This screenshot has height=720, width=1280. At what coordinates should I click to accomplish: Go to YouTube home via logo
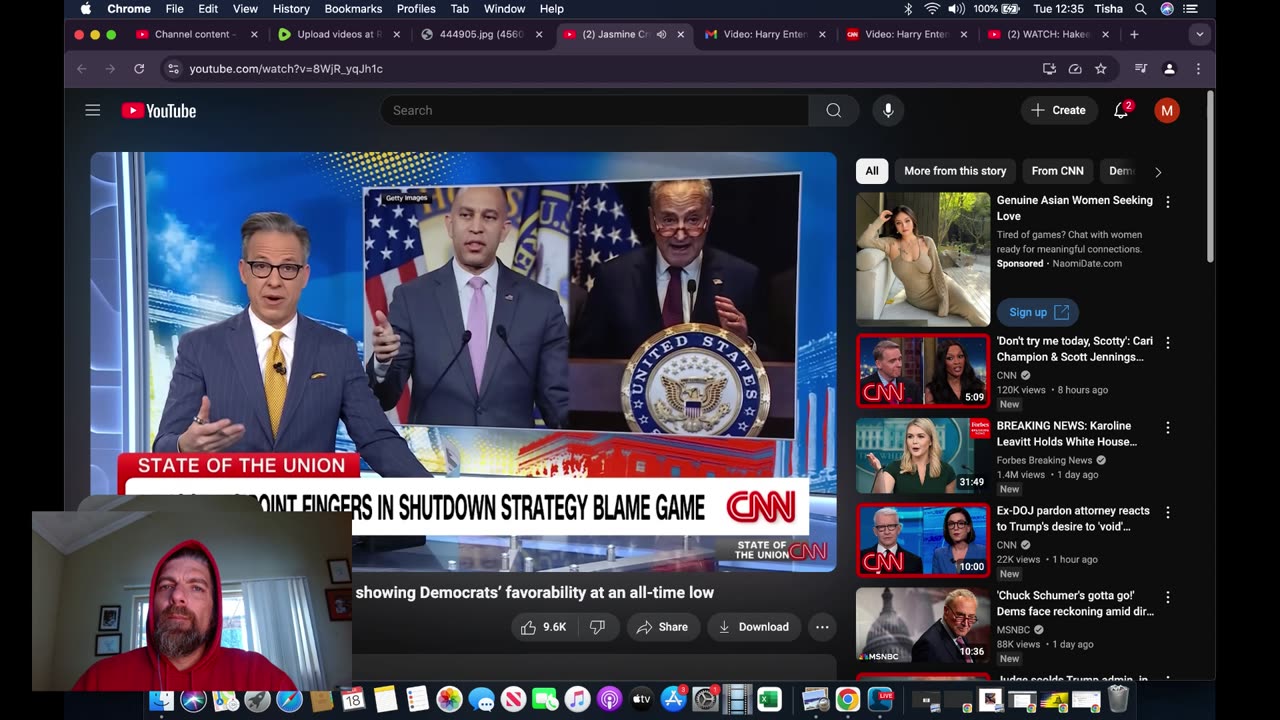pyautogui.click(x=159, y=111)
